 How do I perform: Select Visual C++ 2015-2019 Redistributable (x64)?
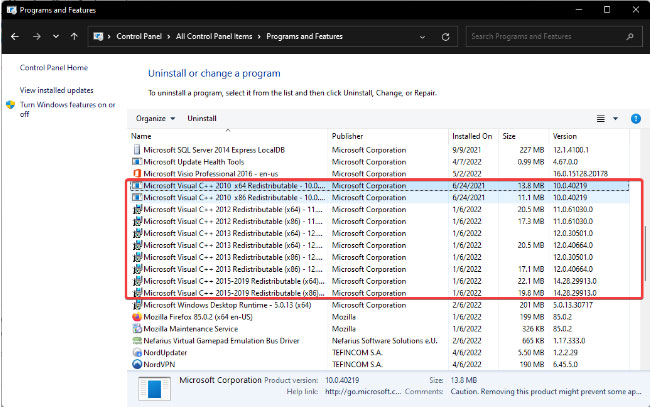click(380, 281)
